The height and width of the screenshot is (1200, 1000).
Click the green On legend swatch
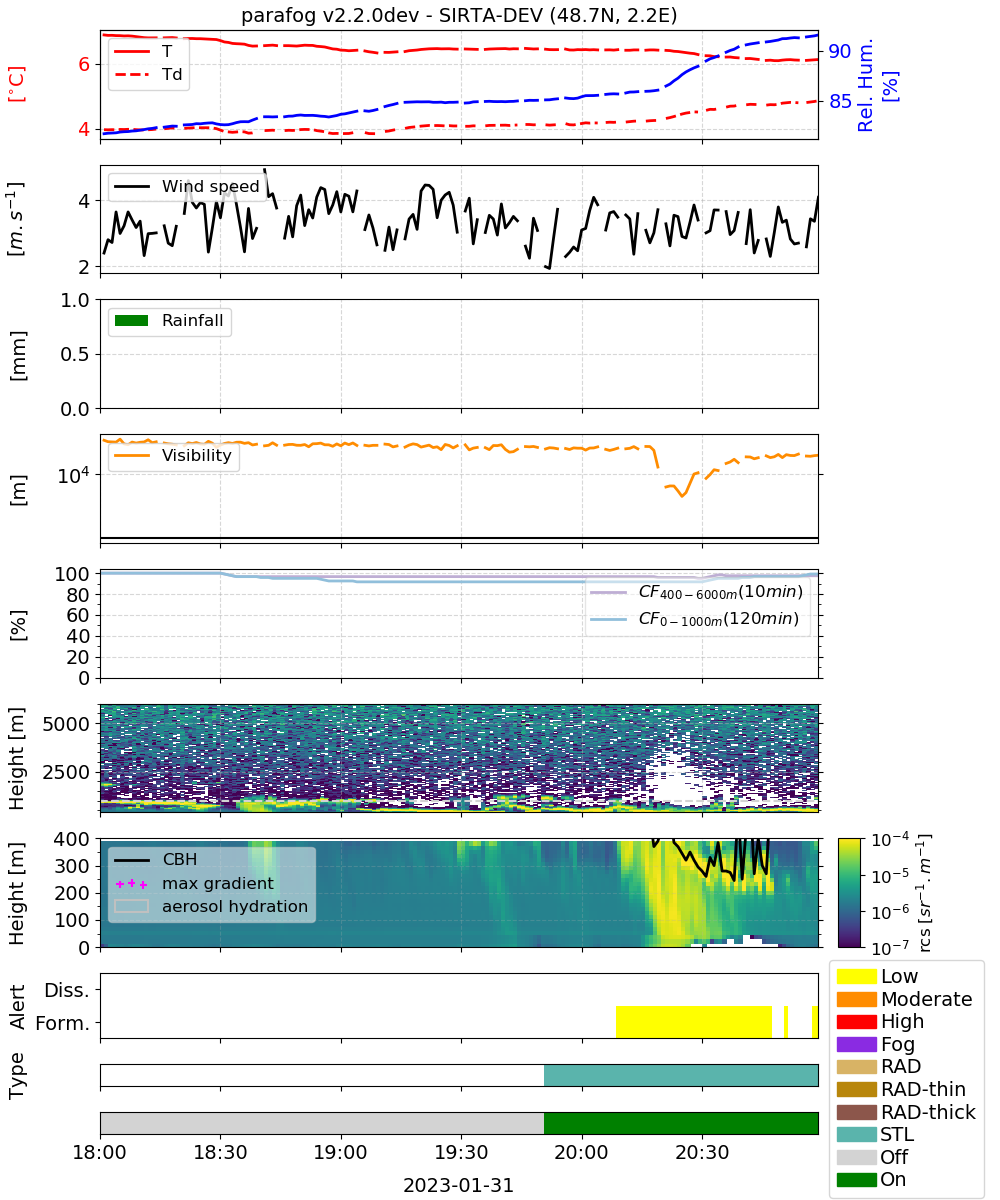856,1179
